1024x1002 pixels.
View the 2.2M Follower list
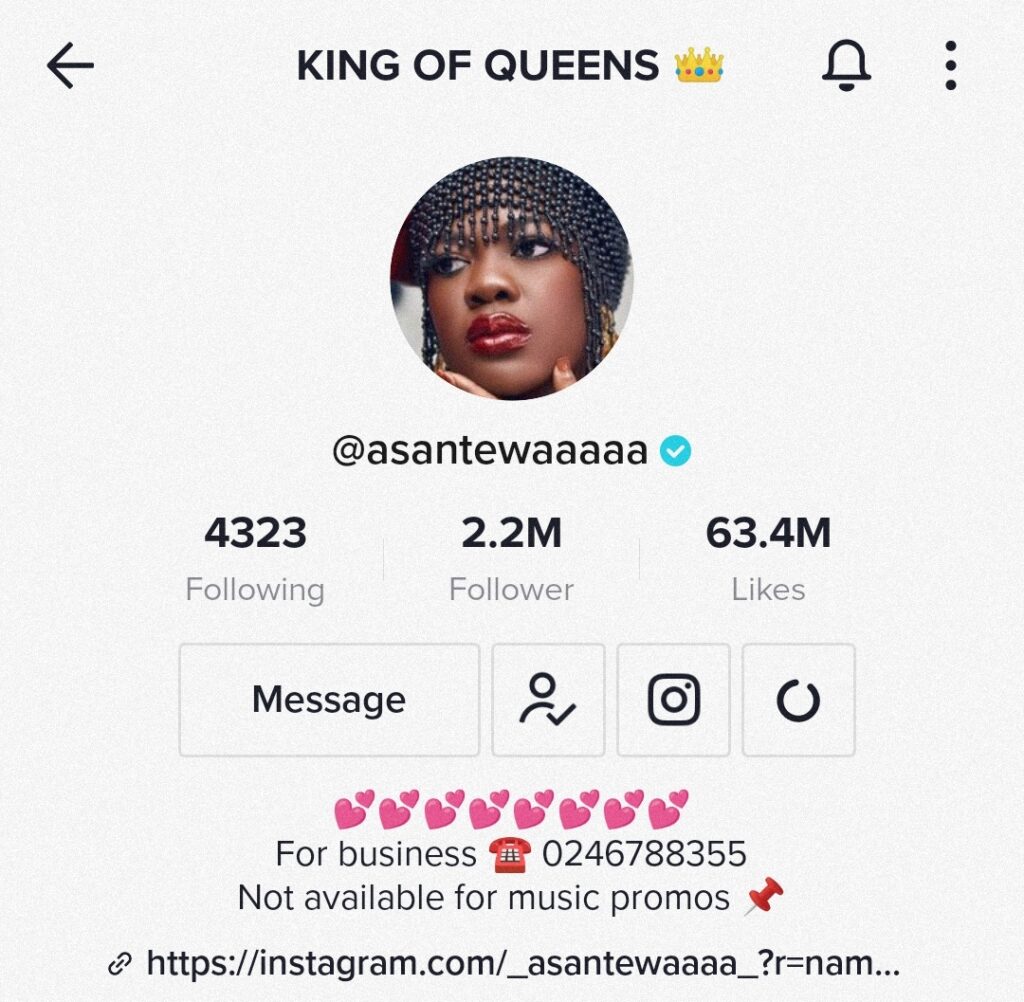[x=511, y=559]
